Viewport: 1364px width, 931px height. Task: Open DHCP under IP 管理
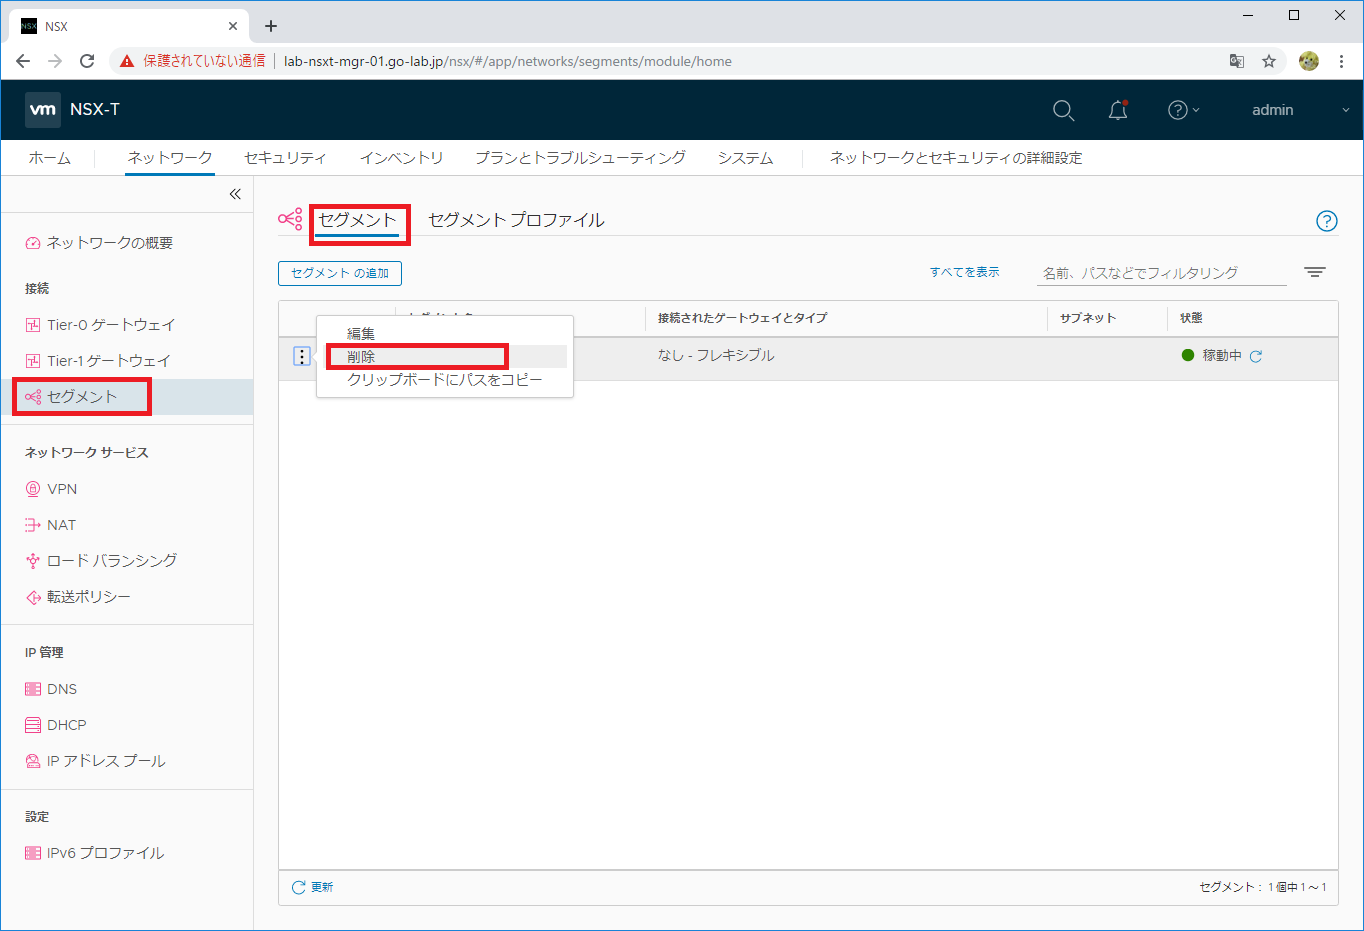click(66, 725)
